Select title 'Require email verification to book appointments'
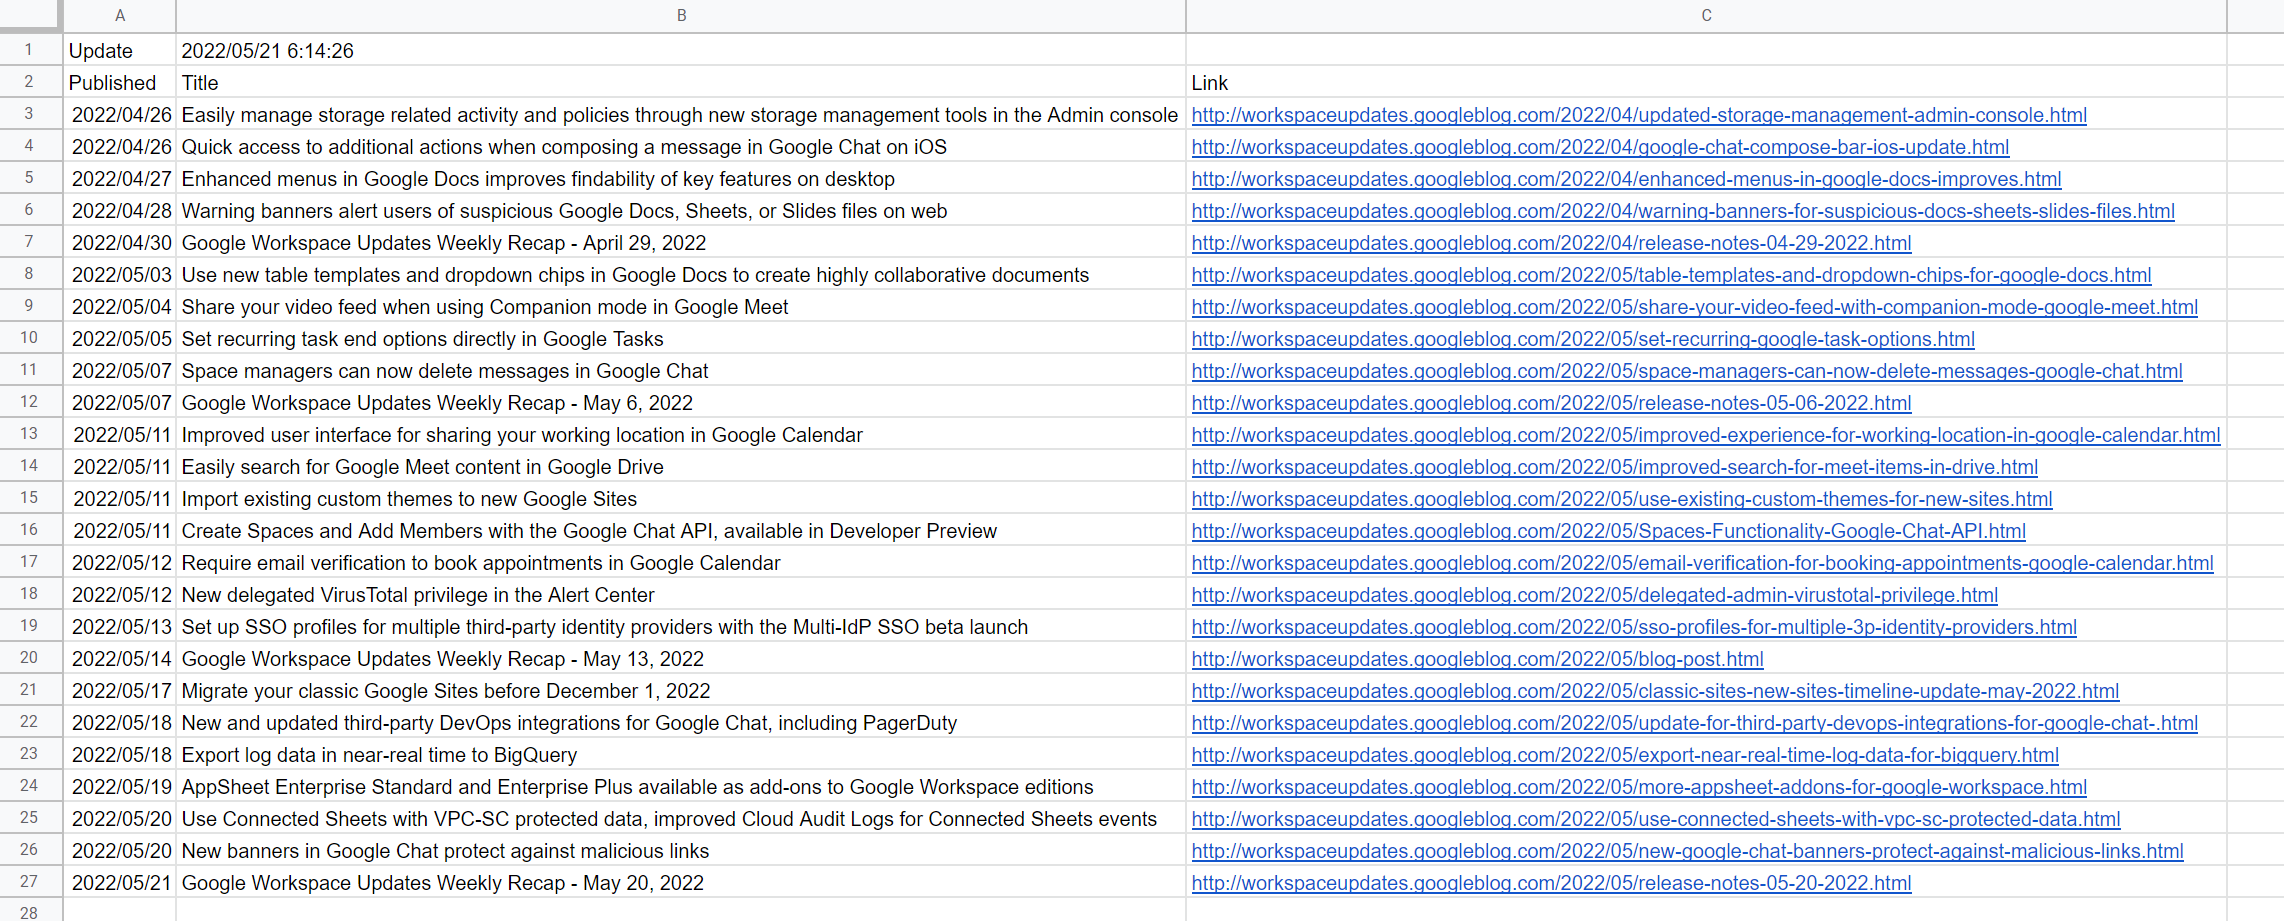The image size is (2284, 921). click(x=681, y=562)
